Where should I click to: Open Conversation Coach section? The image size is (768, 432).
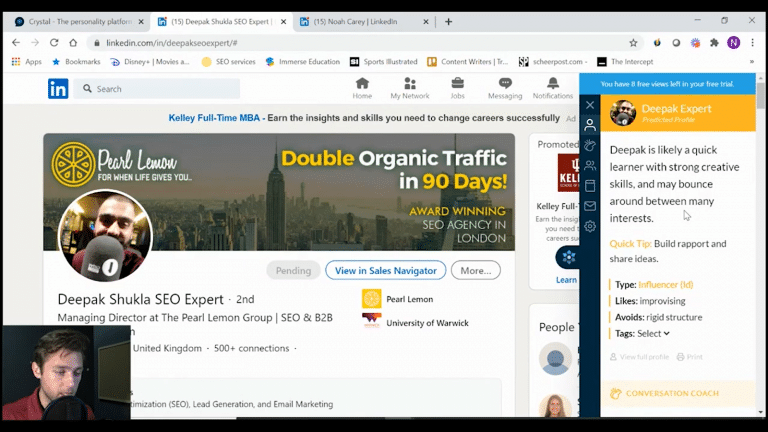click(x=678, y=393)
